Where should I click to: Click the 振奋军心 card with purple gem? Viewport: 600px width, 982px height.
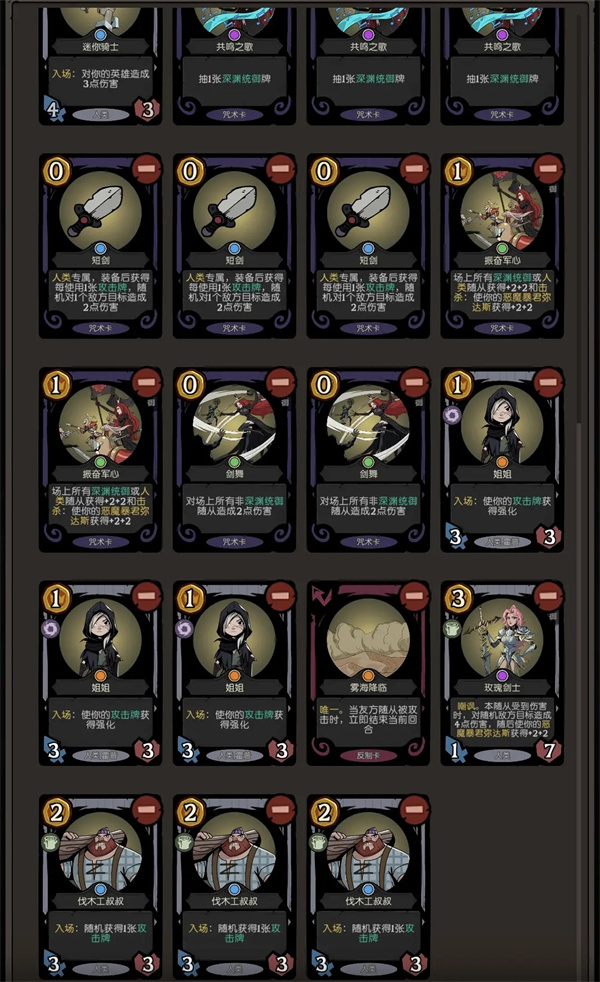502,246
